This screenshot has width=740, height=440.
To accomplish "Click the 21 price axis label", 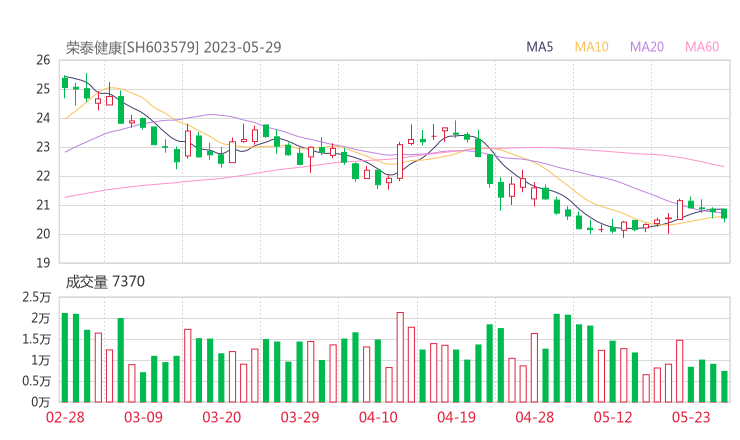I will pyautogui.click(x=43, y=205).
